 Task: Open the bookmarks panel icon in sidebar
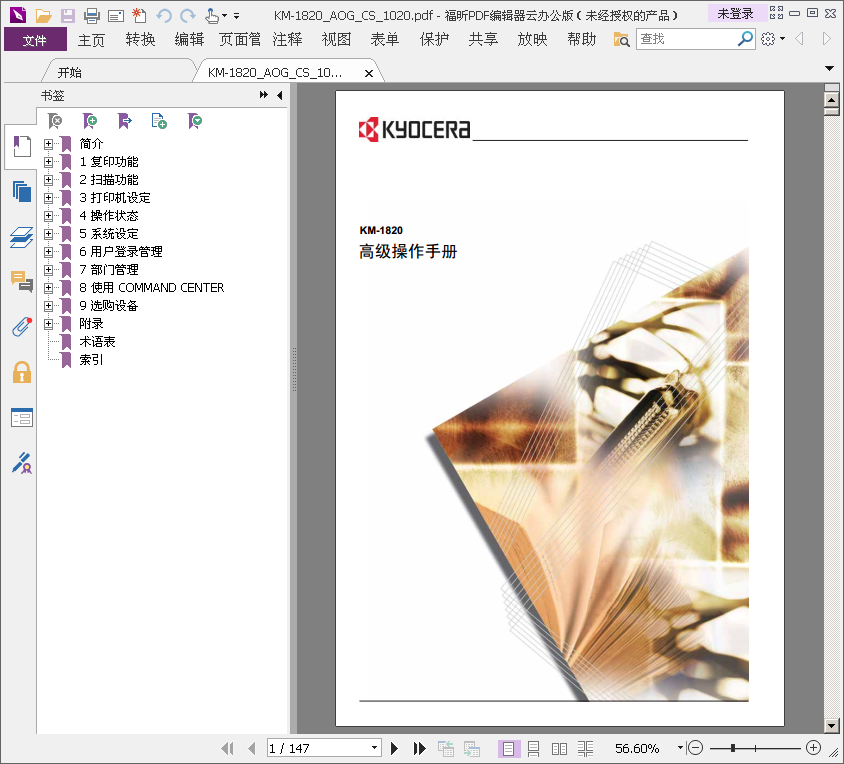[x=22, y=146]
